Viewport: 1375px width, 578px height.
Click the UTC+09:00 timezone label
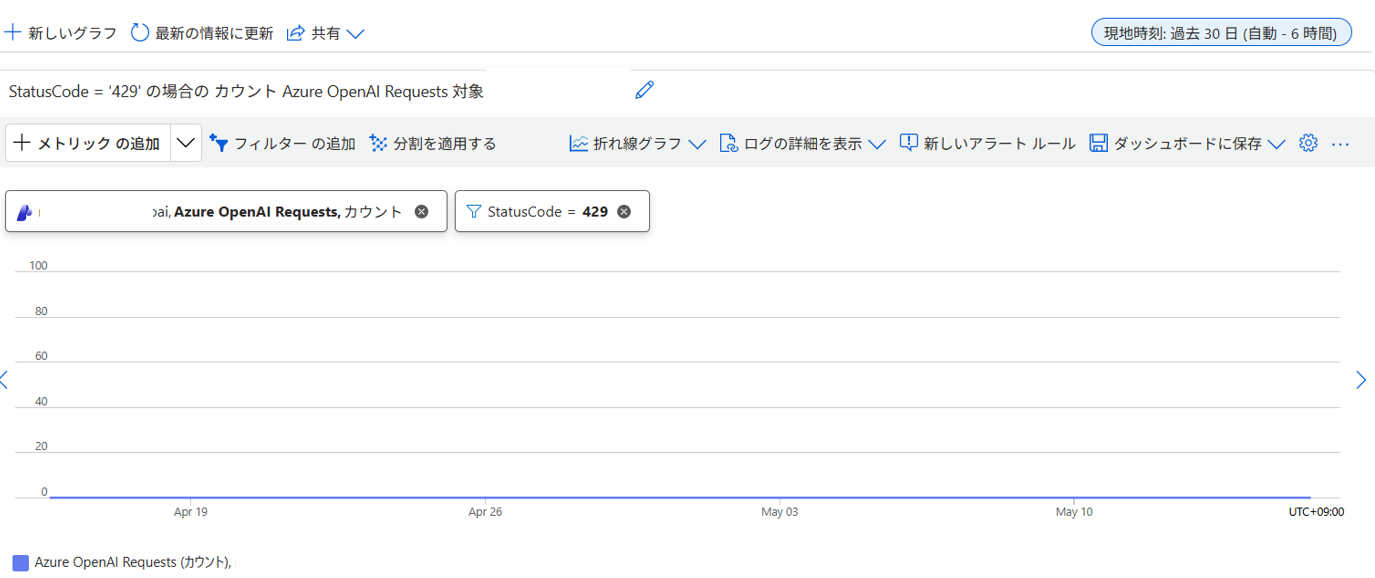click(1316, 512)
